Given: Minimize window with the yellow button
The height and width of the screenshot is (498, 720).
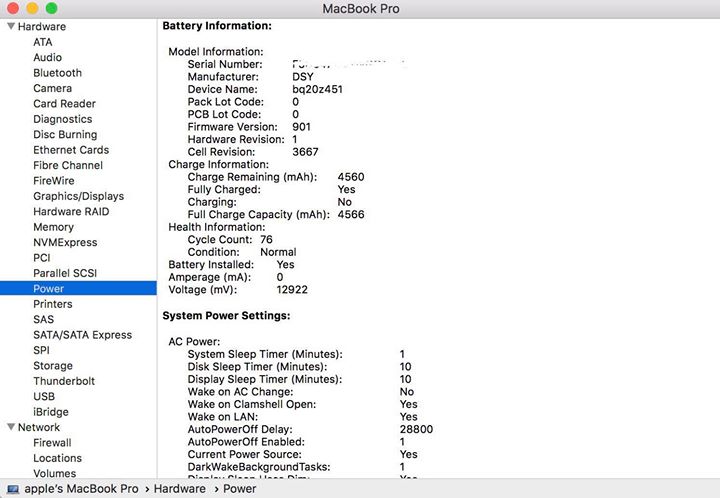Looking at the screenshot, I should pyautogui.click(x=32, y=8).
